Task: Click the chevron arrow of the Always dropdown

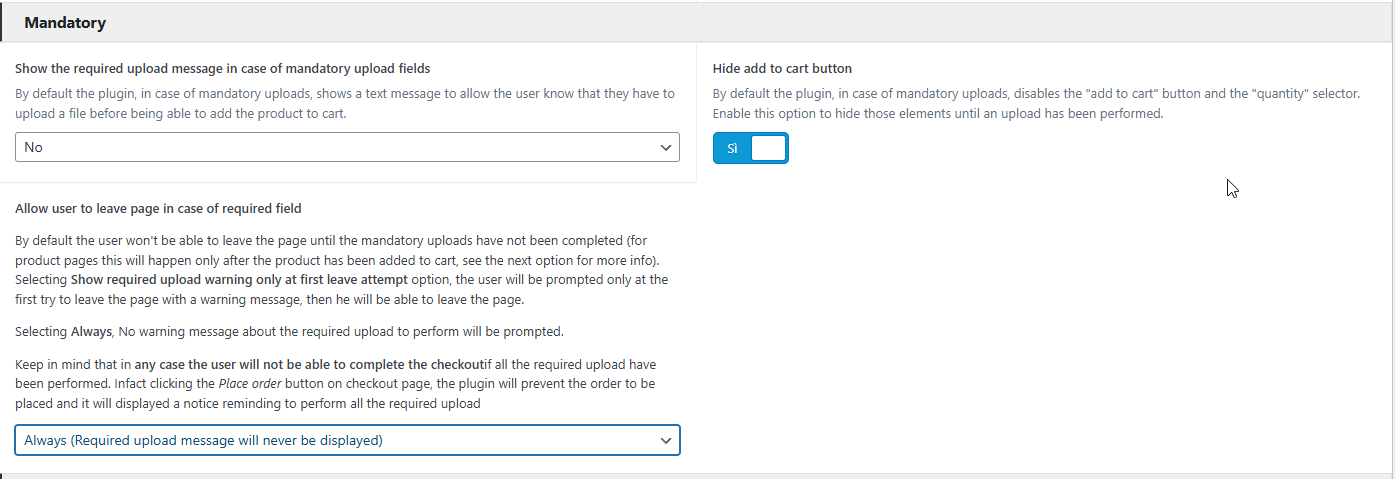Action: [666, 440]
